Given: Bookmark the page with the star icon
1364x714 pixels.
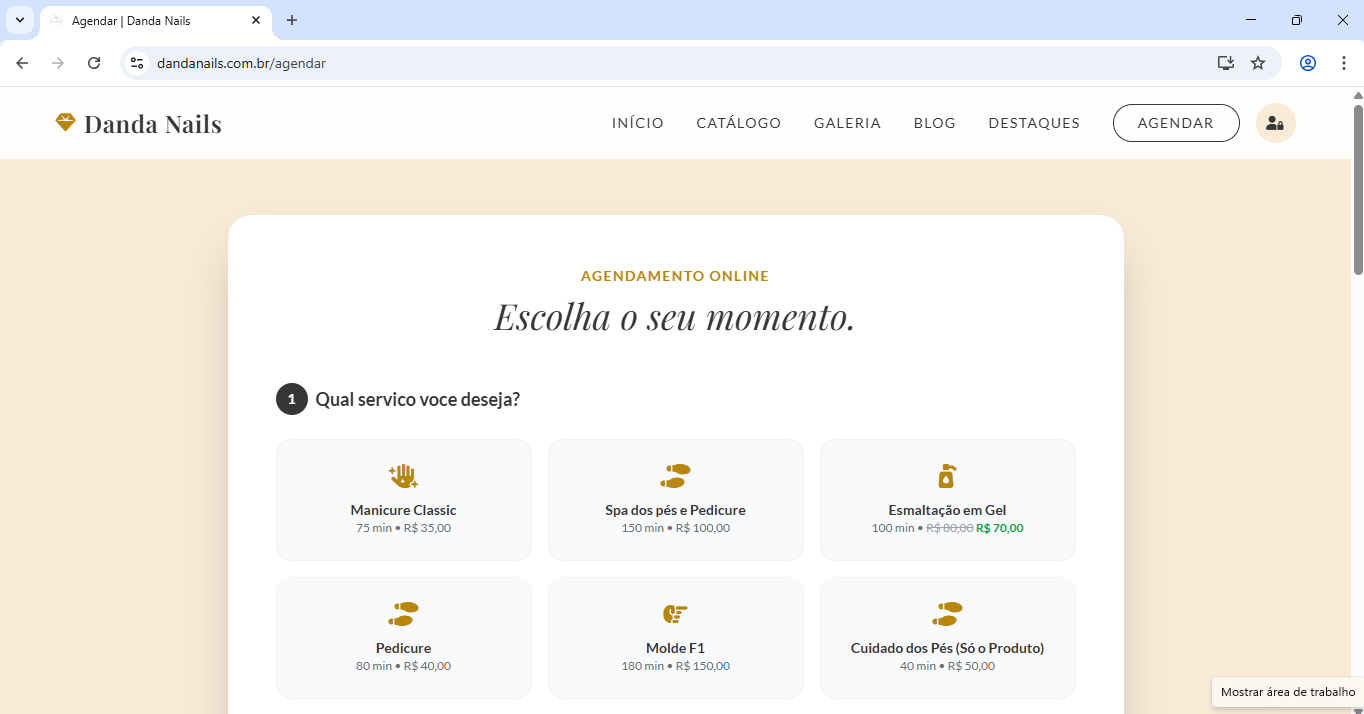Looking at the screenshot, I should 1258,62.
